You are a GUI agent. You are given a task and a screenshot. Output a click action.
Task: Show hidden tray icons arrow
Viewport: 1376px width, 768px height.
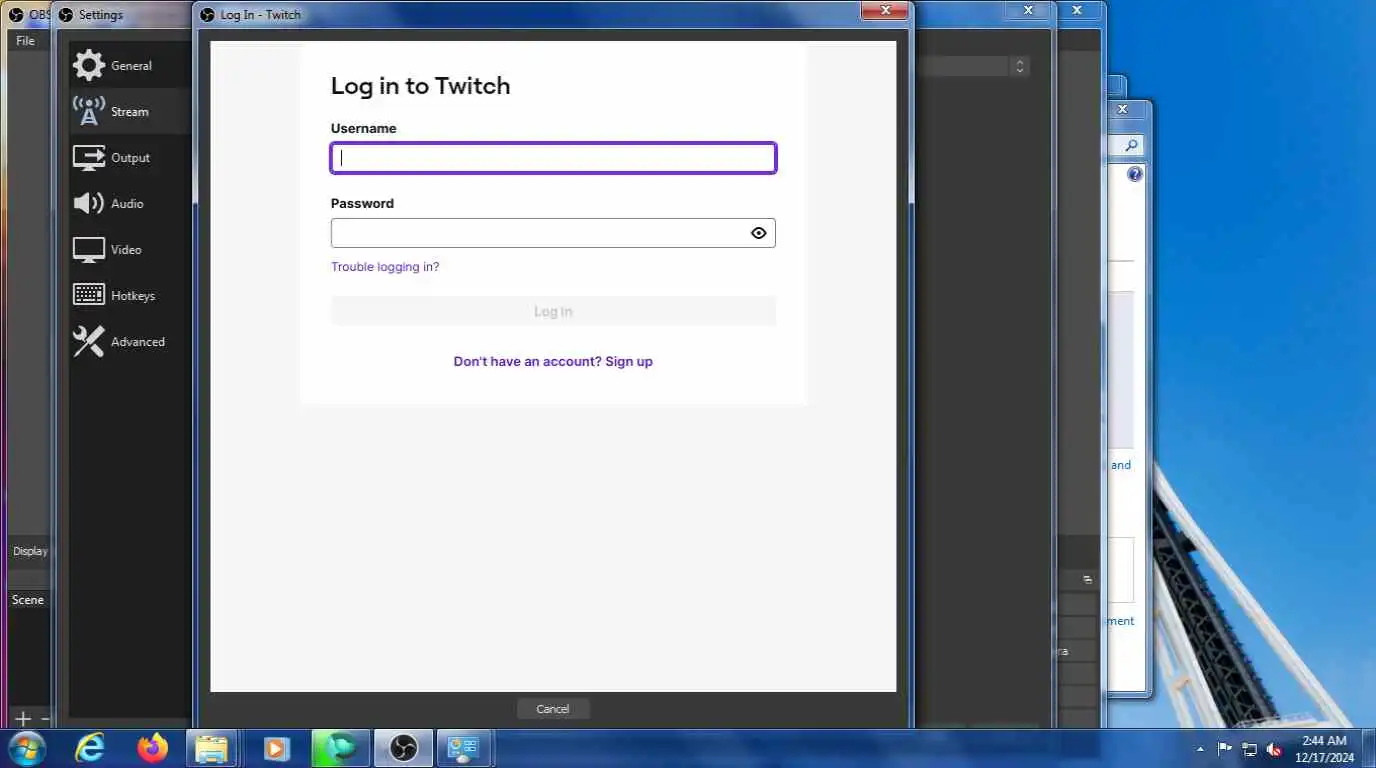(1200, 749)
